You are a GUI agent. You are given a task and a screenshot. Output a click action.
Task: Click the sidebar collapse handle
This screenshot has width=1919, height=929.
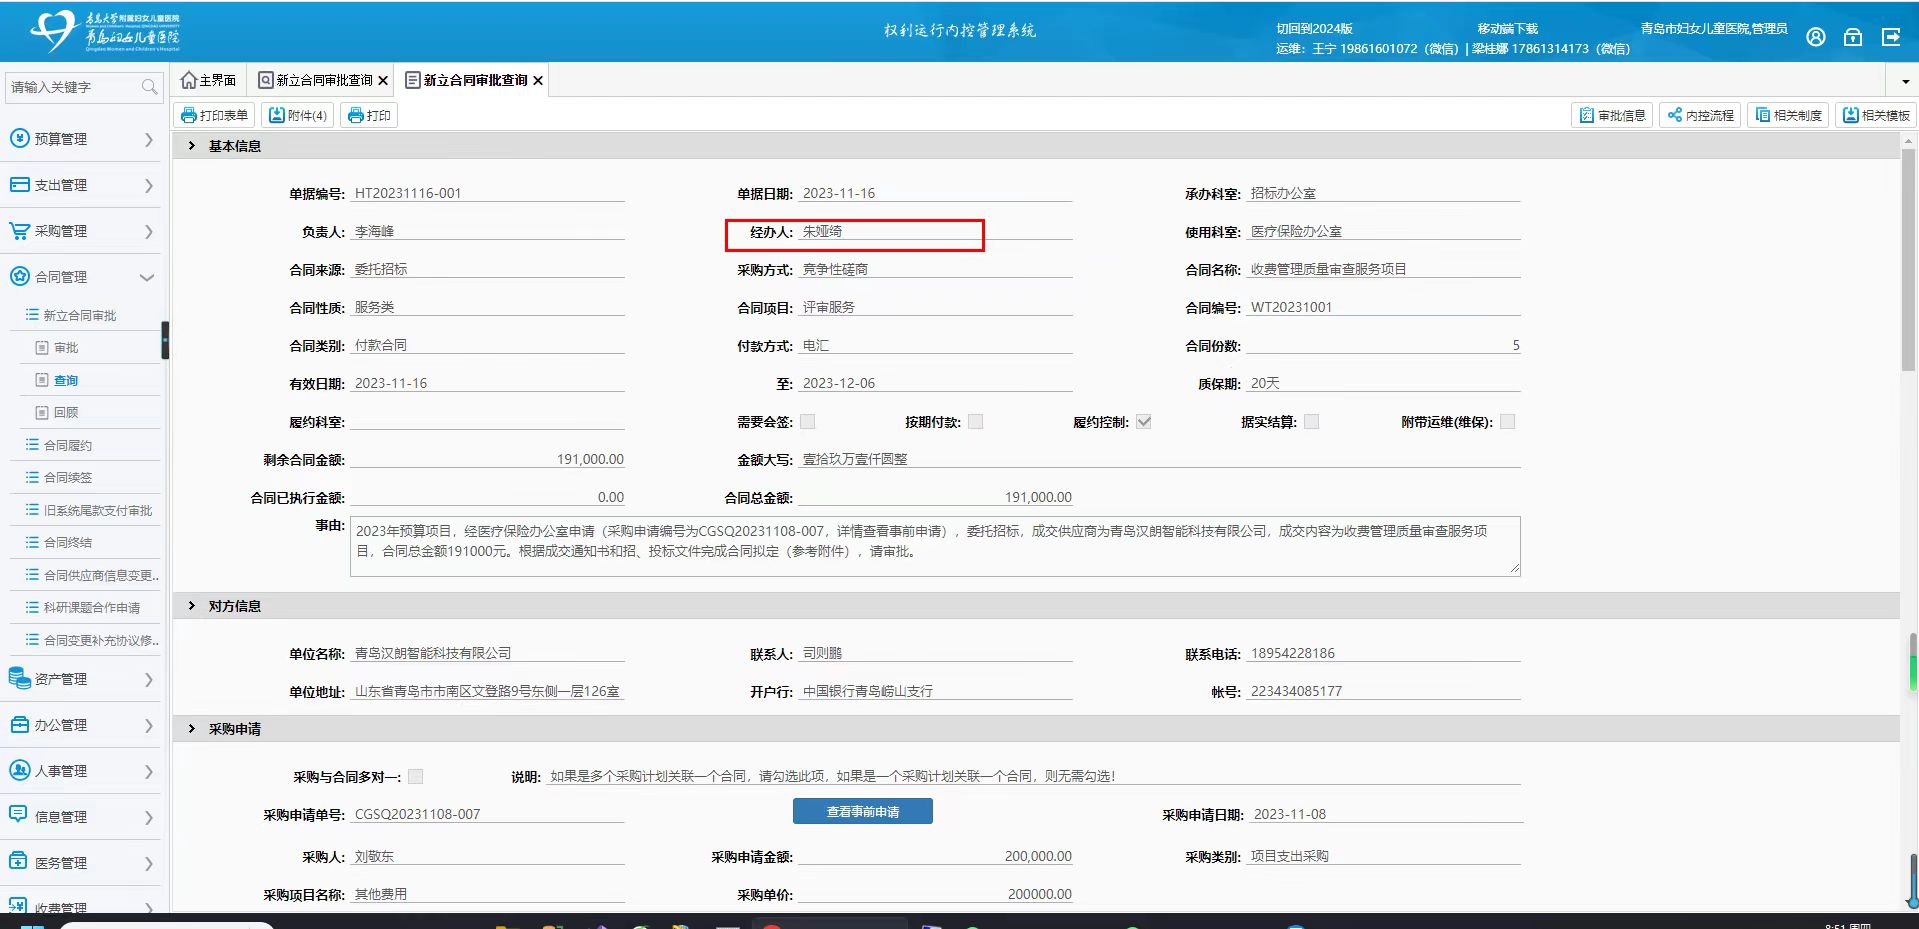pyautogui.click(x=165, y=340)
